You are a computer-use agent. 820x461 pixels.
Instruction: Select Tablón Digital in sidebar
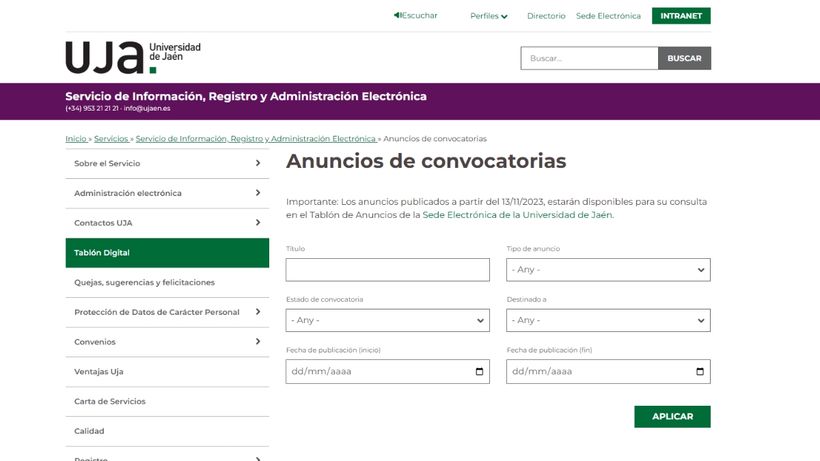(167, 253)
